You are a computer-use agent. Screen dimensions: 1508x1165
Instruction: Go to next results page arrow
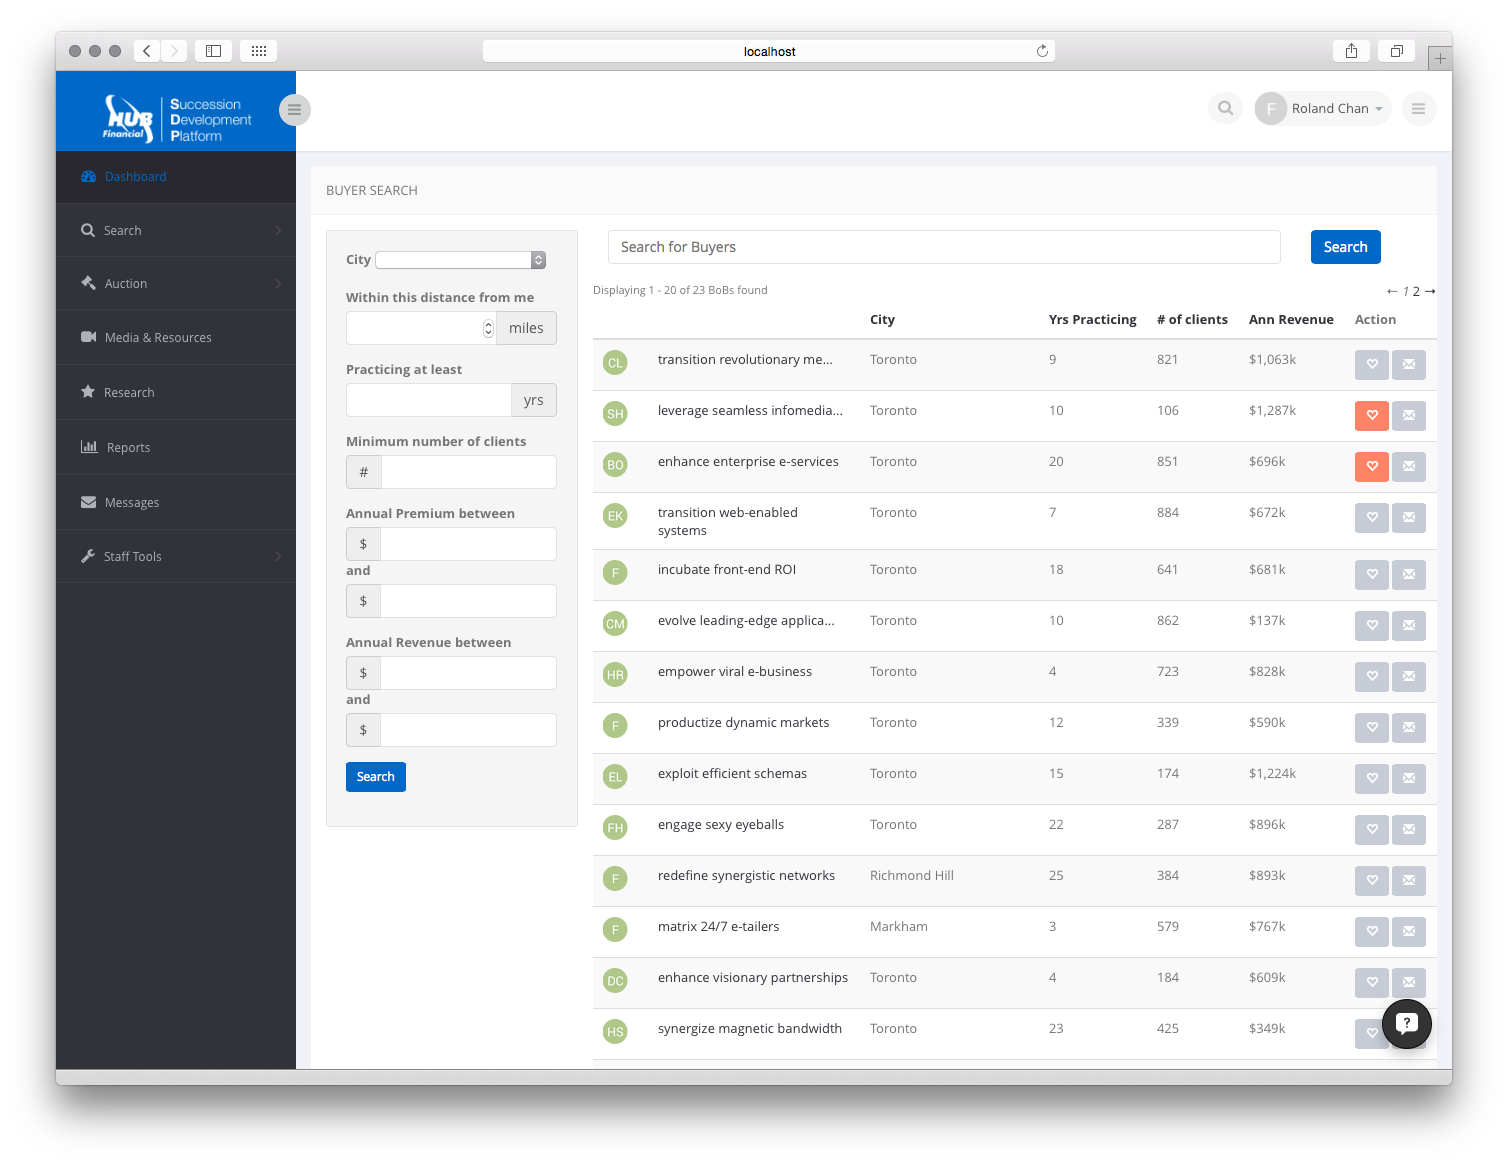point(1430,291)
